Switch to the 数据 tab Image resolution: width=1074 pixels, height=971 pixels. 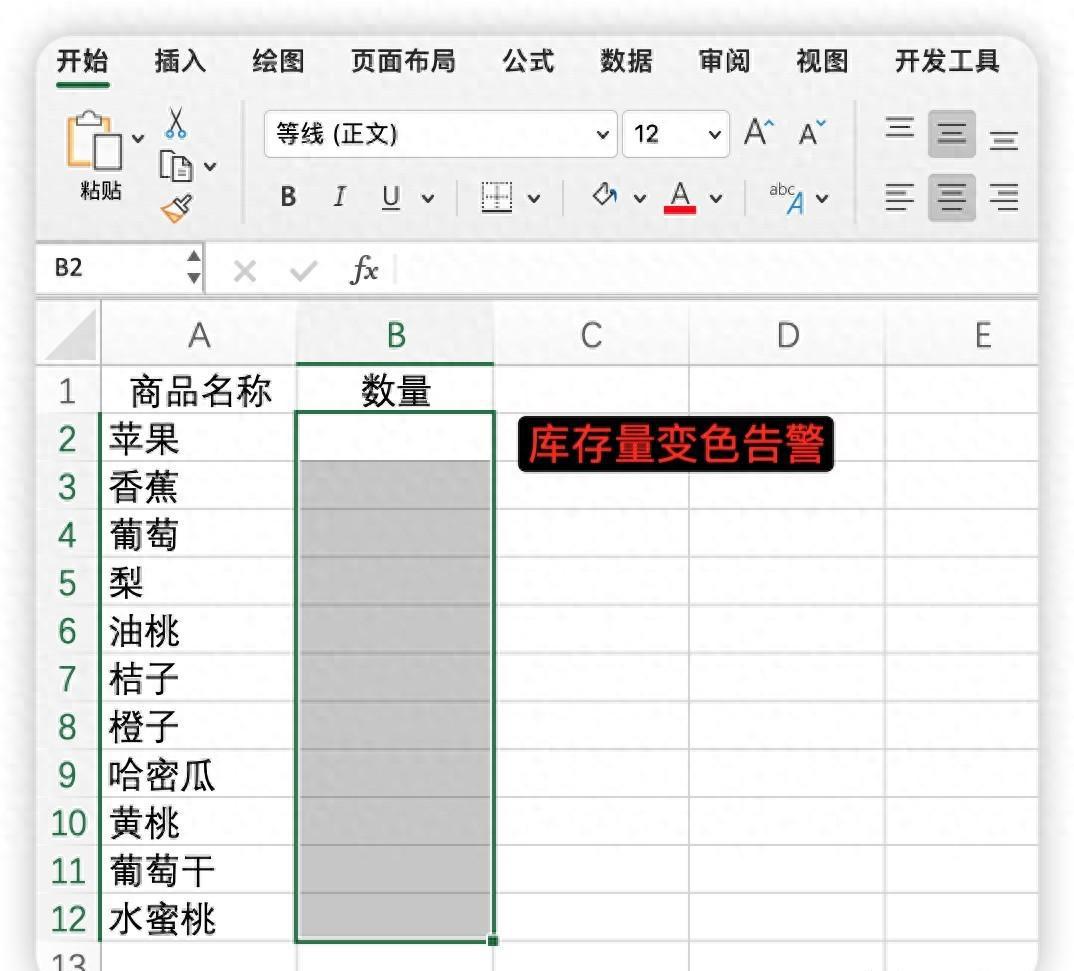(x=626, y=61)
